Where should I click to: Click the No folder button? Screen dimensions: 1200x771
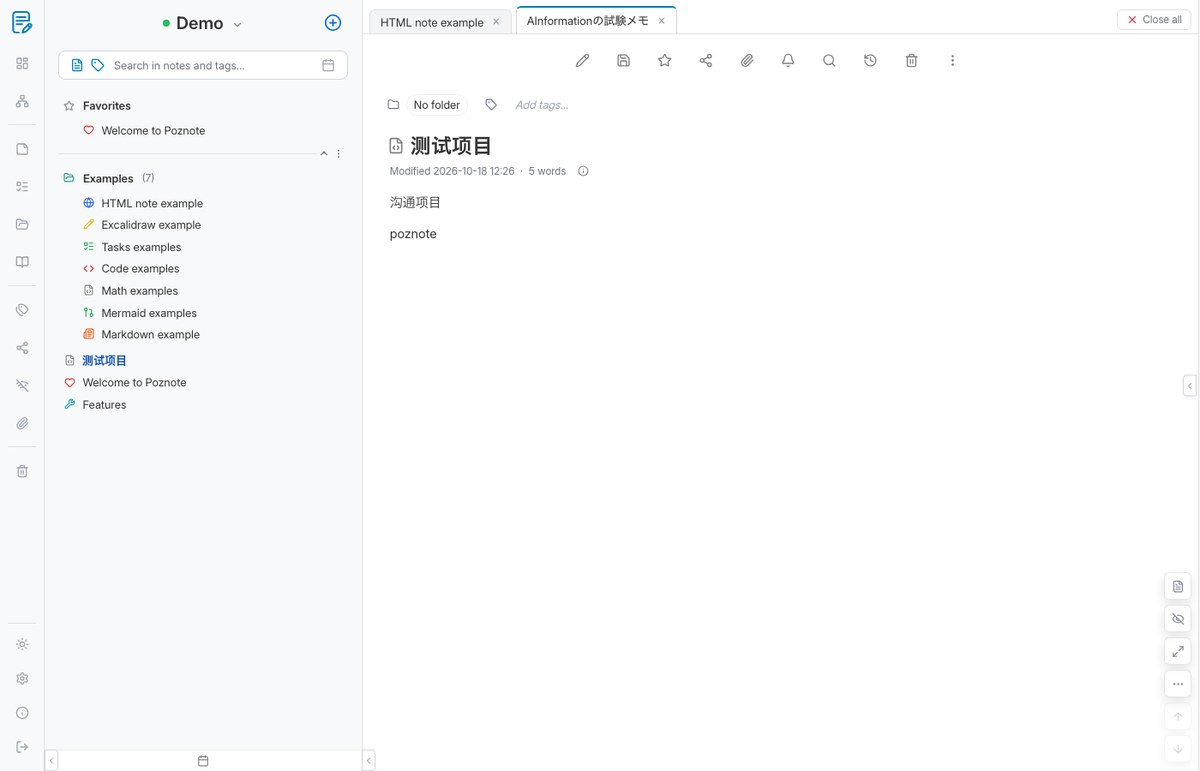437,105
